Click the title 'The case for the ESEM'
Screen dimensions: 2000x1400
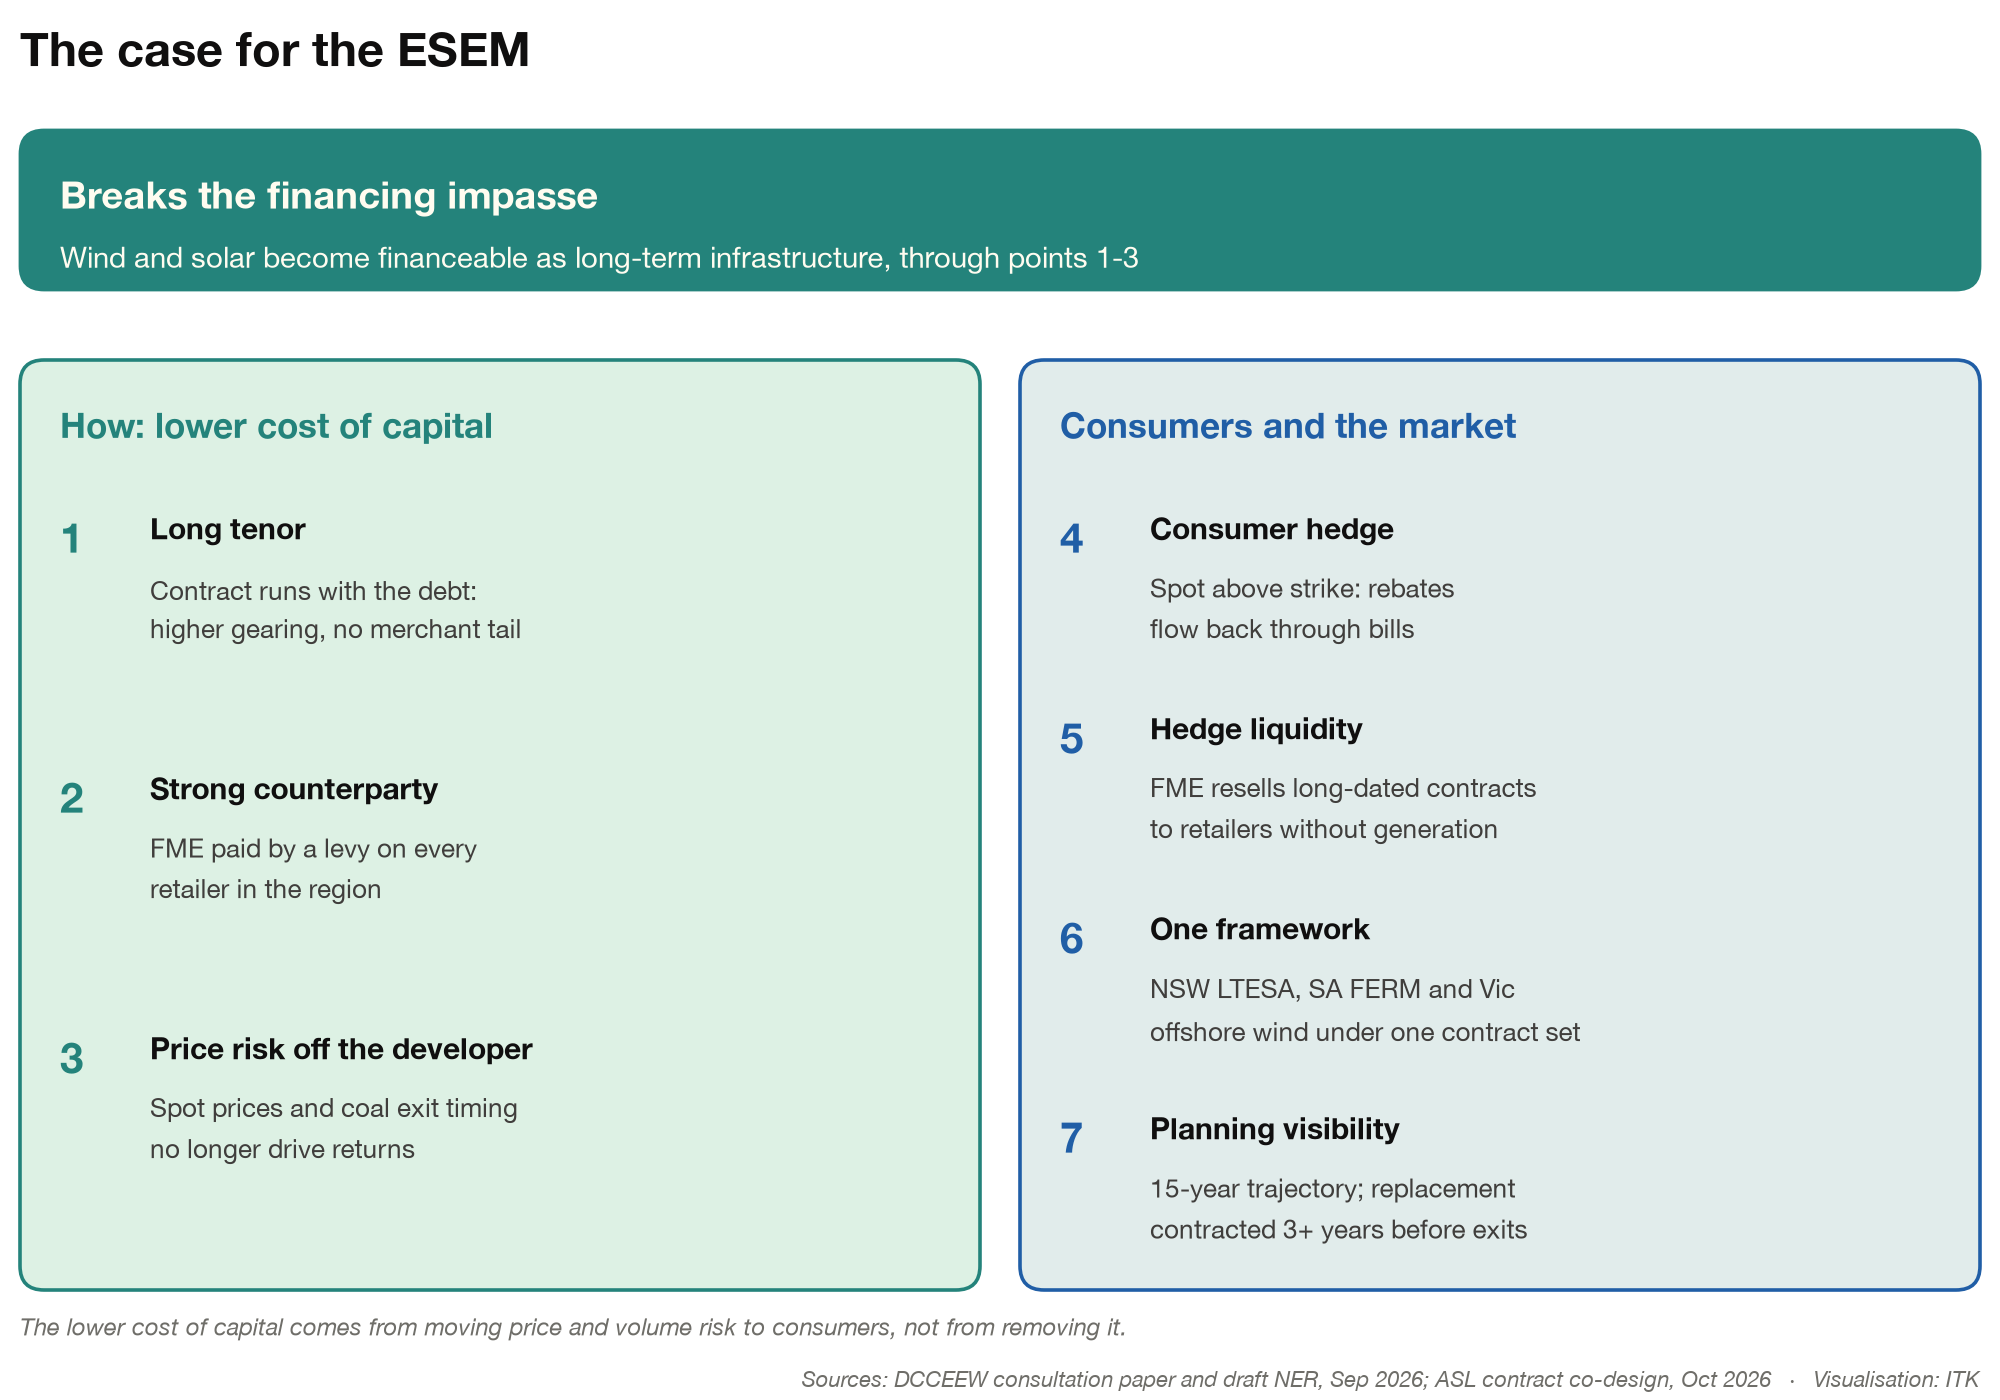pos(275,50)
